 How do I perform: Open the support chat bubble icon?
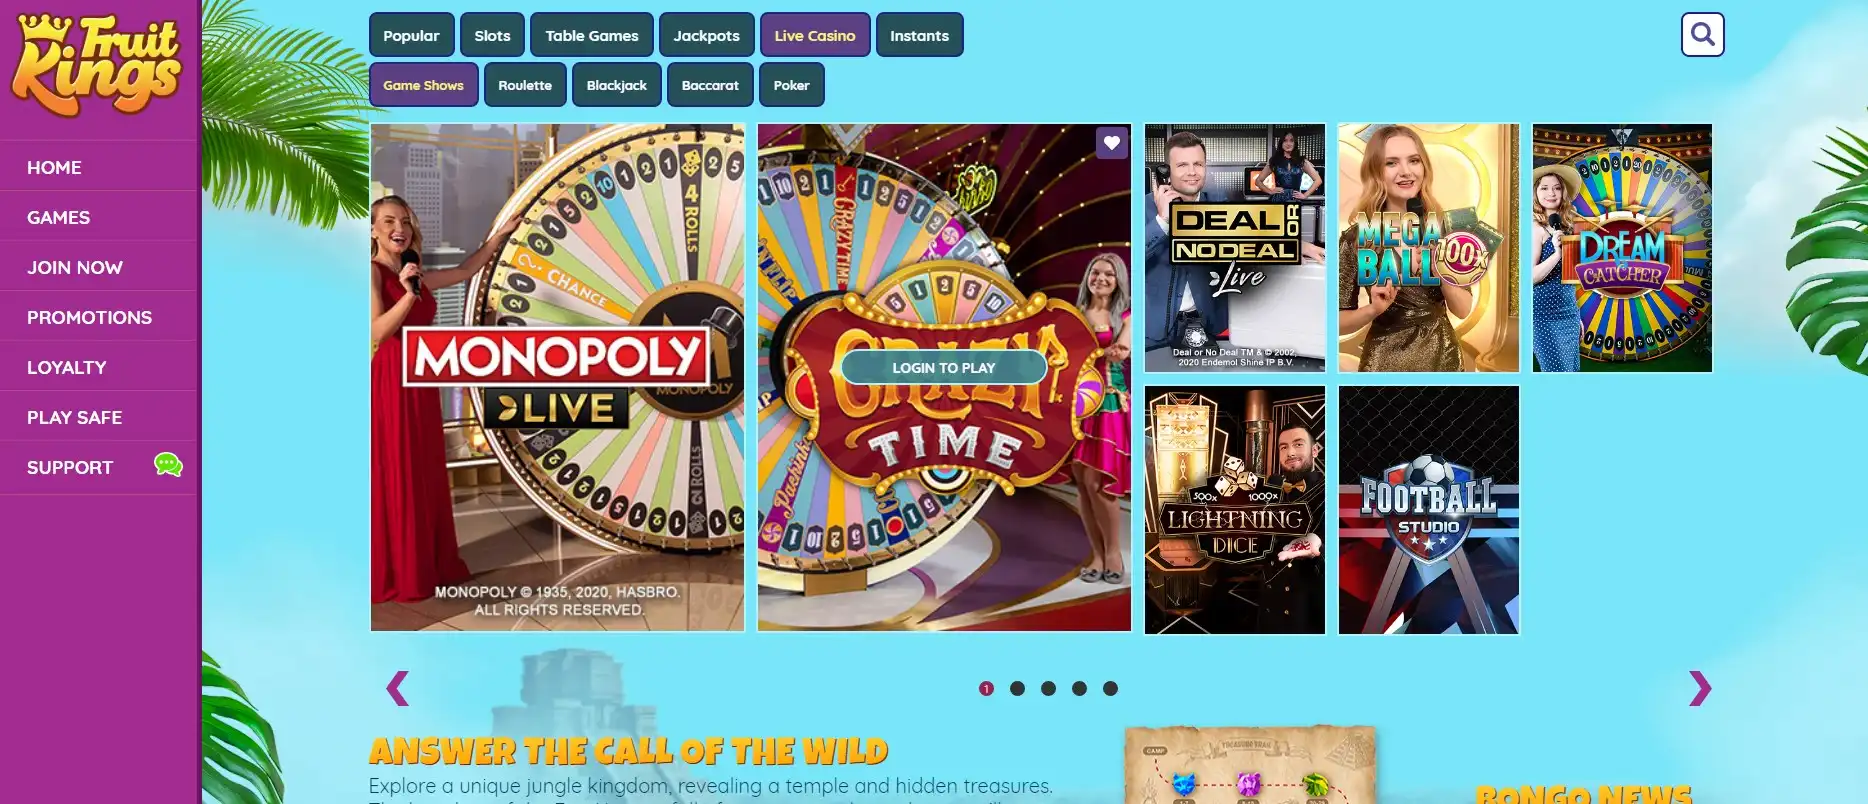tap(168, 465)
